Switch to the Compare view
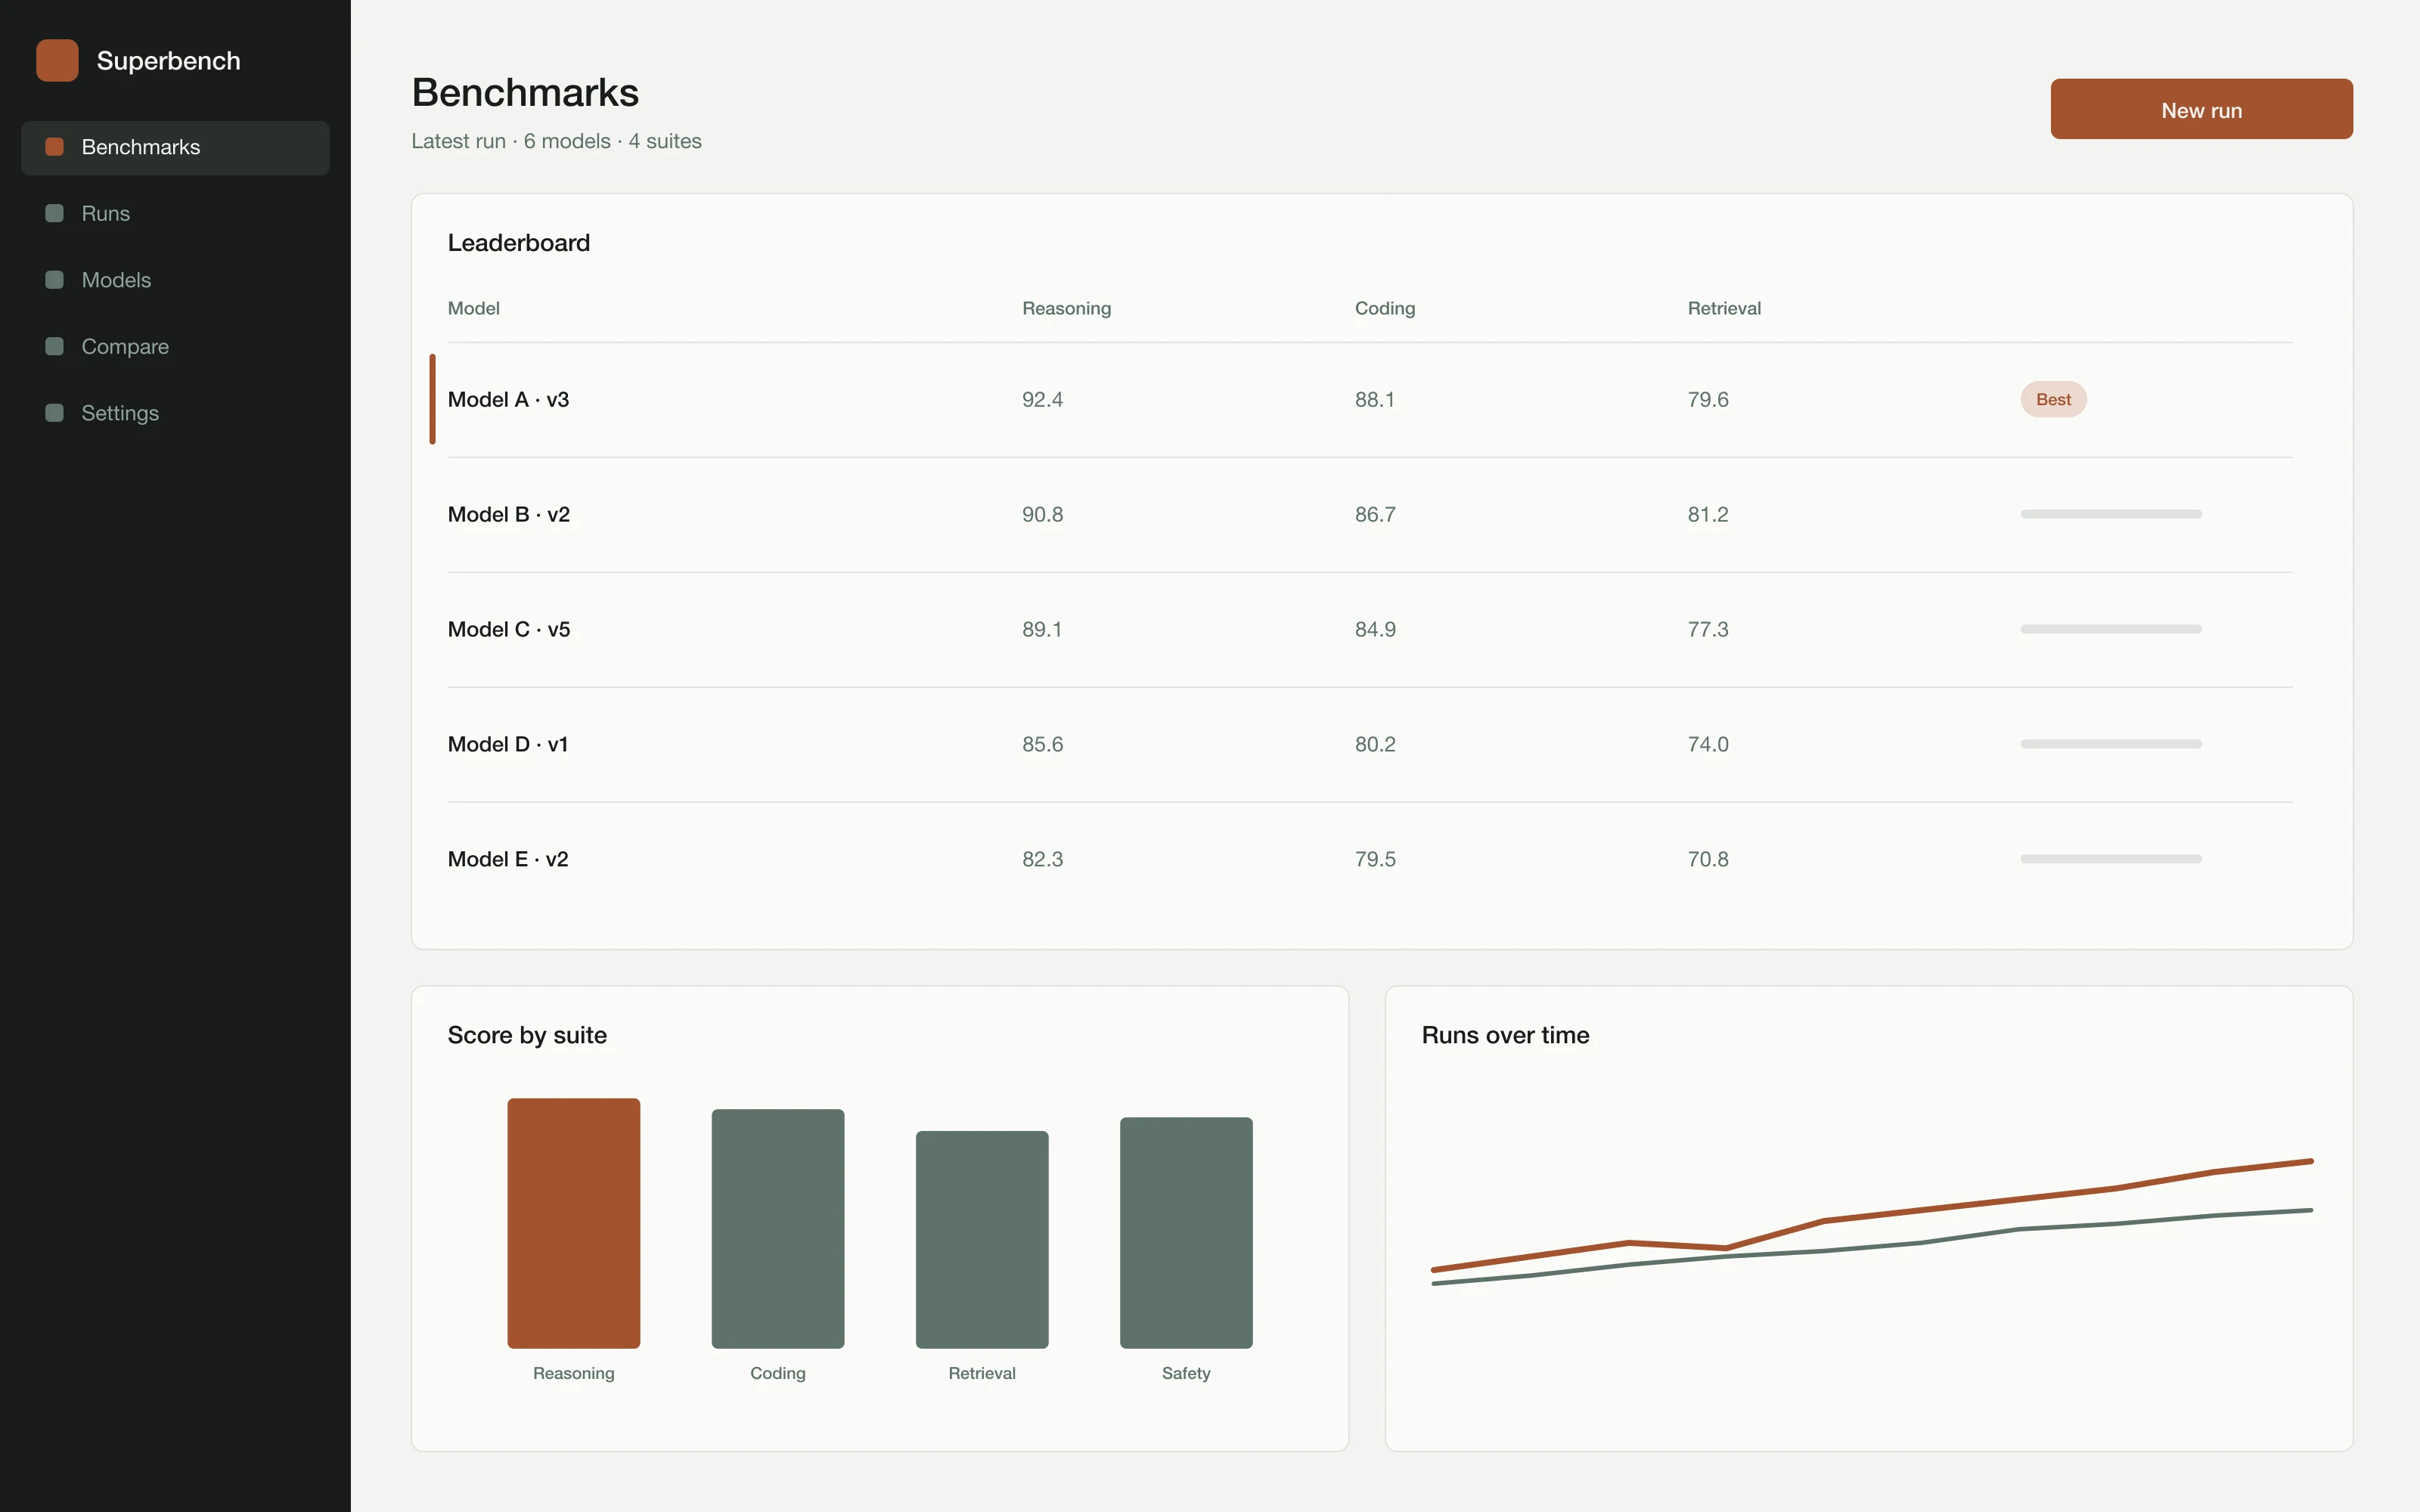The height and width of the screenshot is (1512, 2420). click(x=175, y=346)
